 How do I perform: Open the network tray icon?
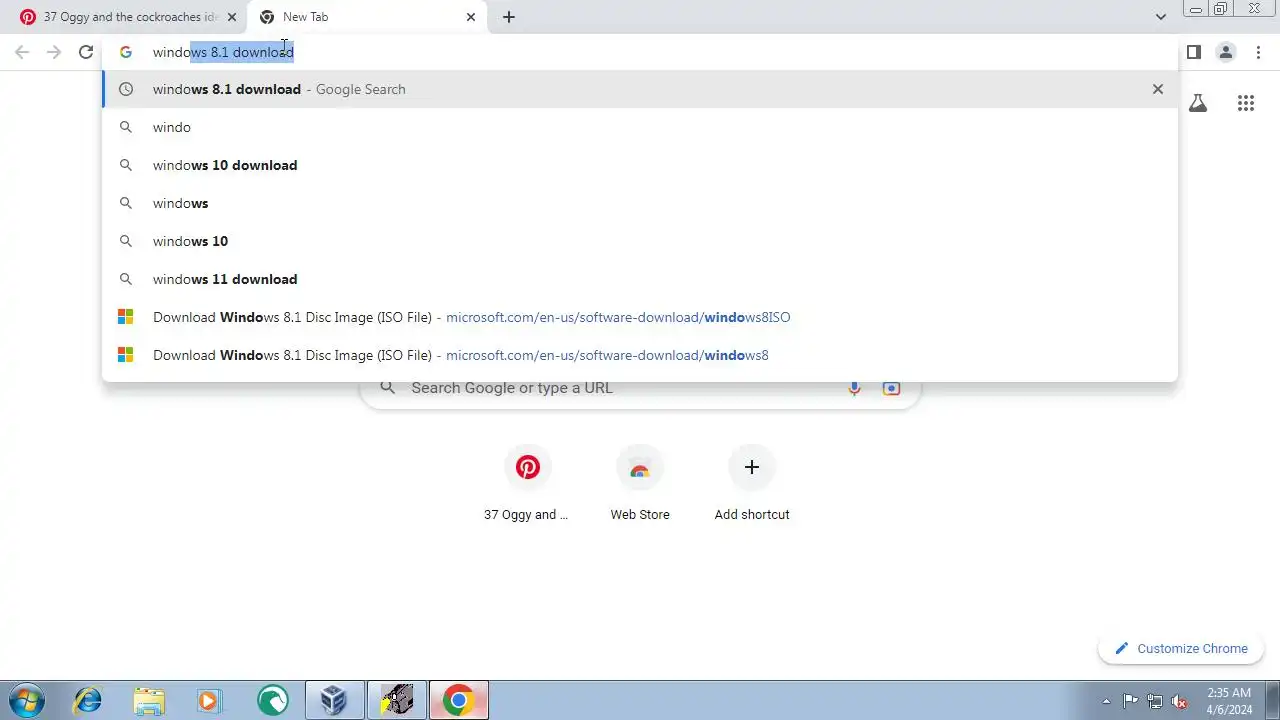[x=1155, y=701]
